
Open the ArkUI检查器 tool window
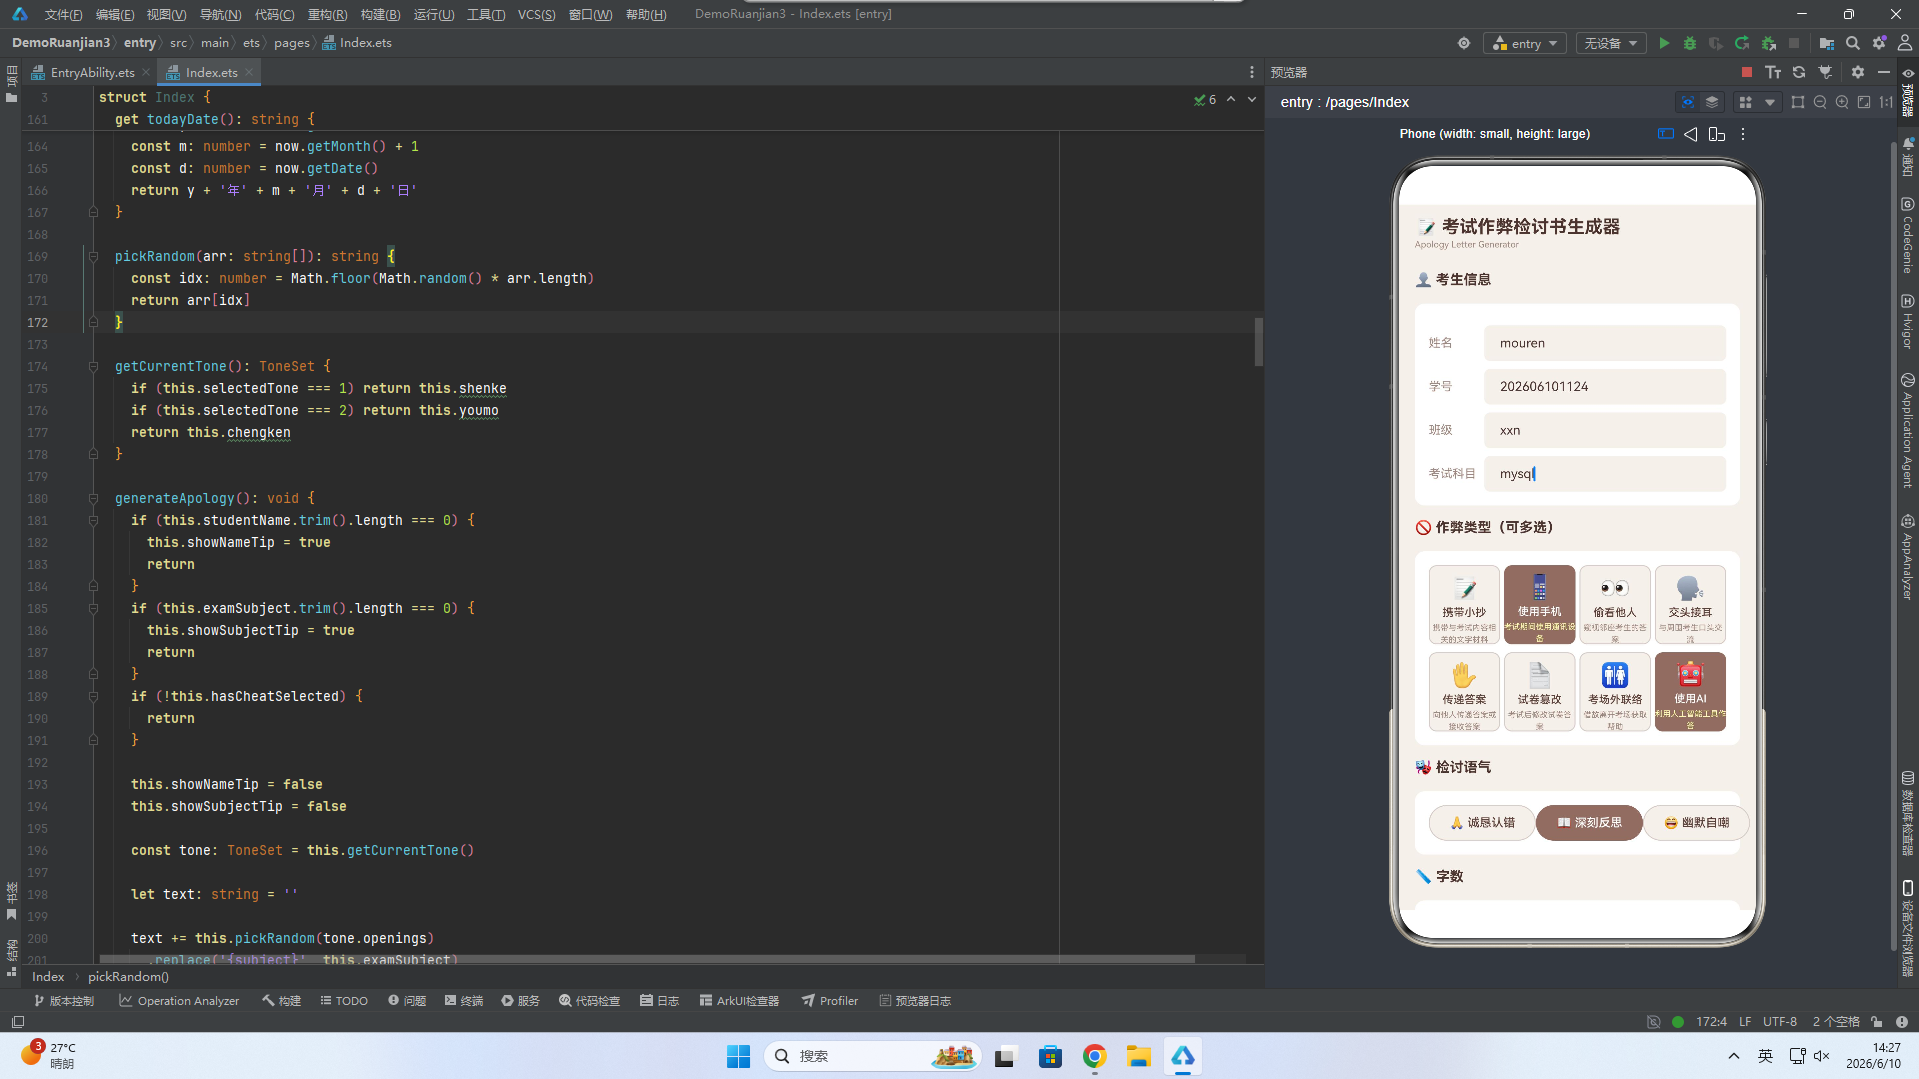point(739,1001)
